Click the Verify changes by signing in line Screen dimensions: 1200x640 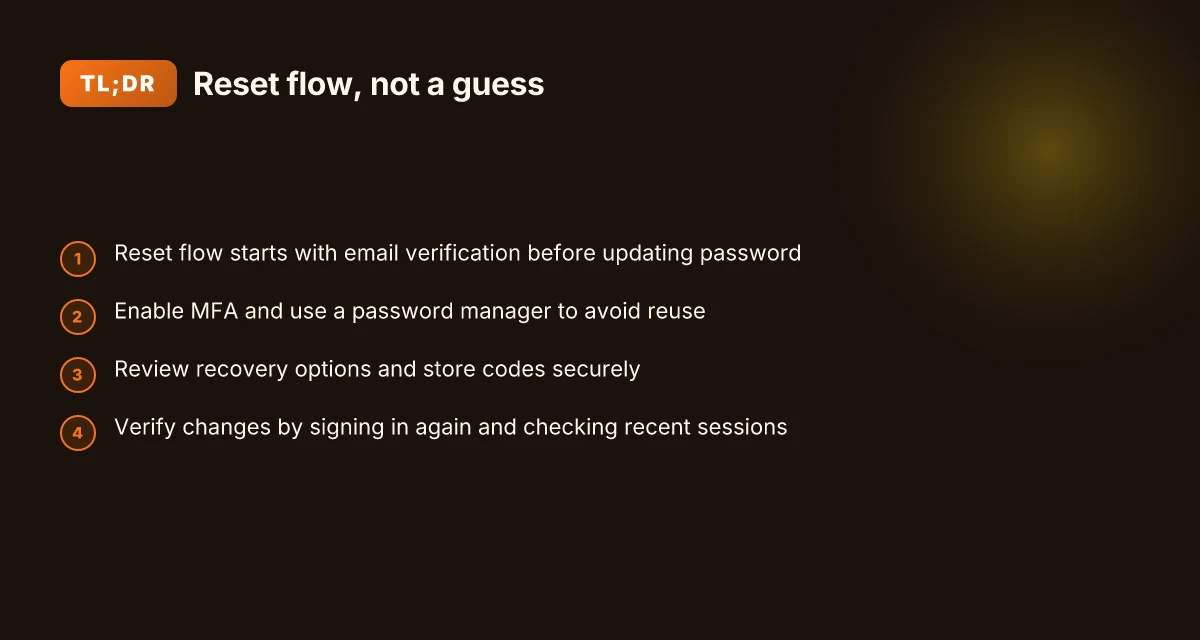coord(451,427)
